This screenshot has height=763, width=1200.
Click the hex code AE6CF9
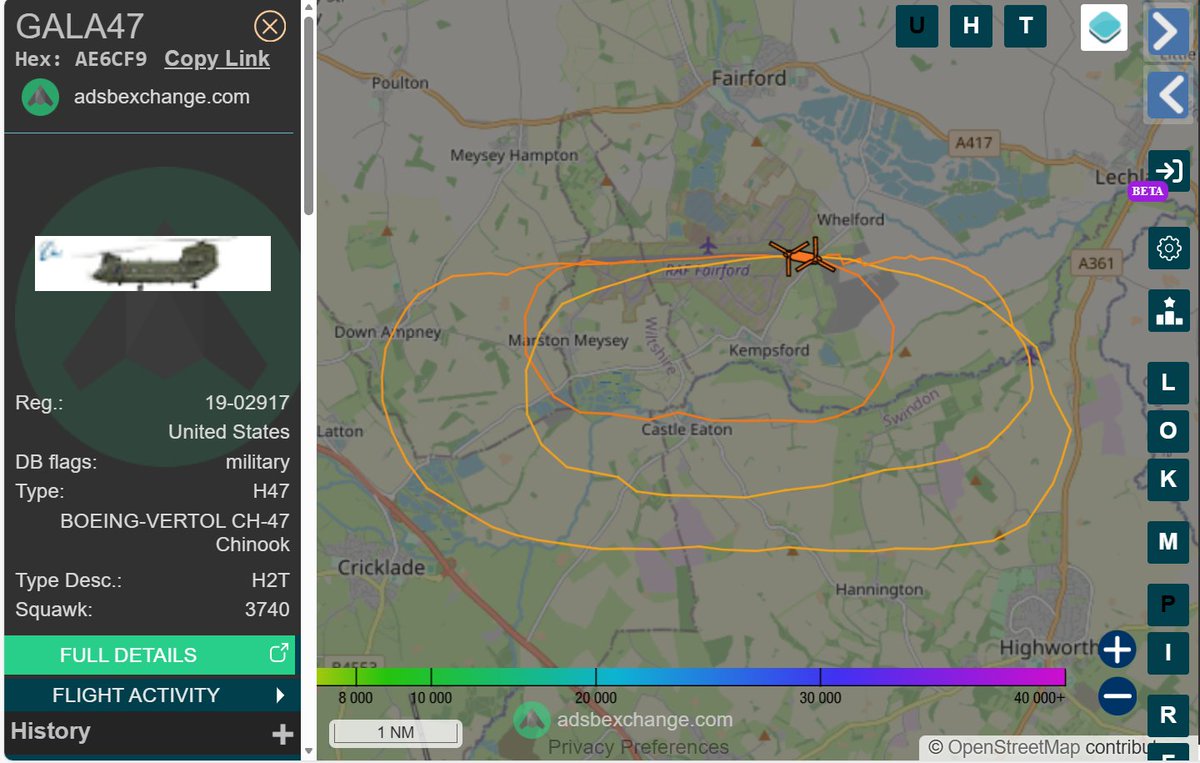pos(111,59)
